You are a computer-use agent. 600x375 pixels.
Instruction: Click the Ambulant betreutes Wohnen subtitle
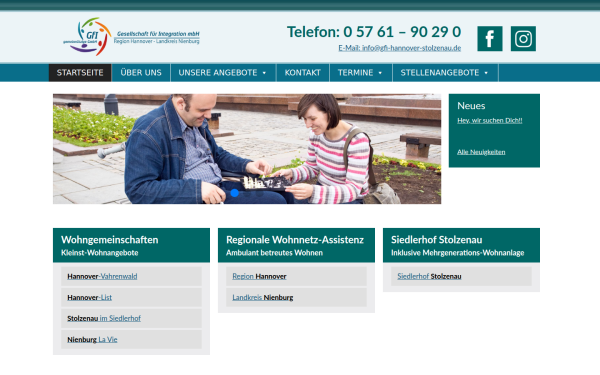274,253
